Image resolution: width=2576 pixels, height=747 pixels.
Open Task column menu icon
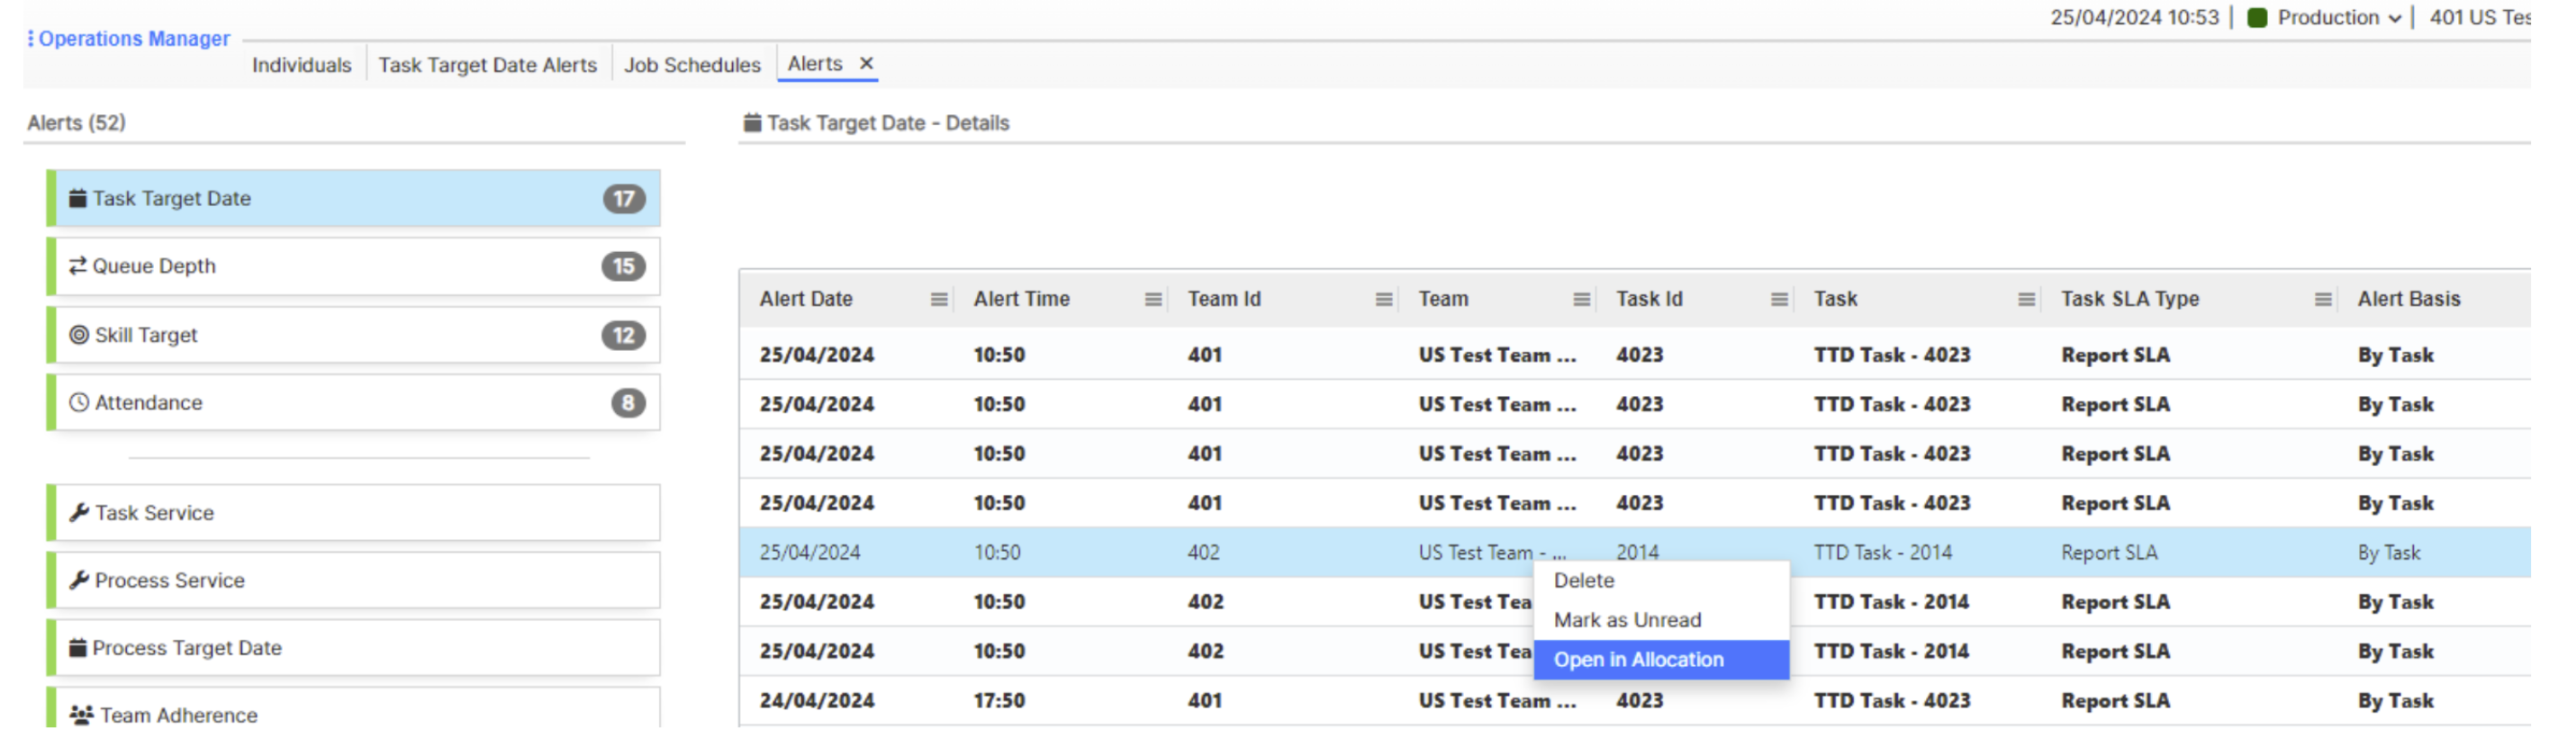click(2027, 300)
